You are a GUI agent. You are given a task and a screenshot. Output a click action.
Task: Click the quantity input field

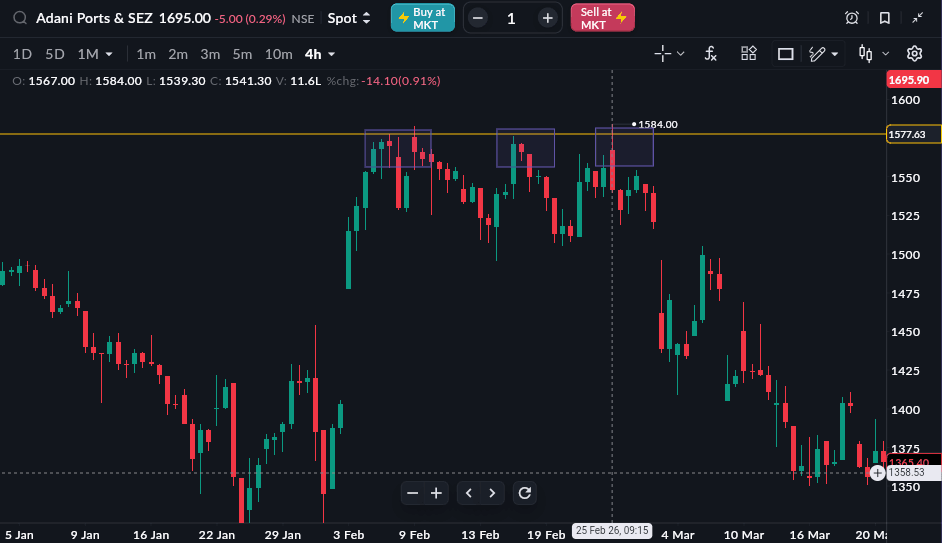pyautogui.click(x=511, y=19)
